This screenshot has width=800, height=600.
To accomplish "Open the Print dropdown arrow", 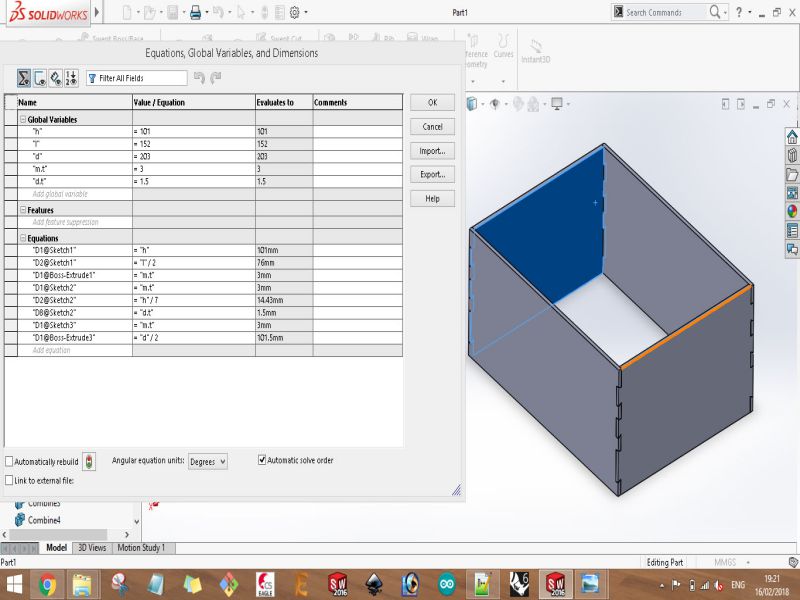I will click(207, 12).
